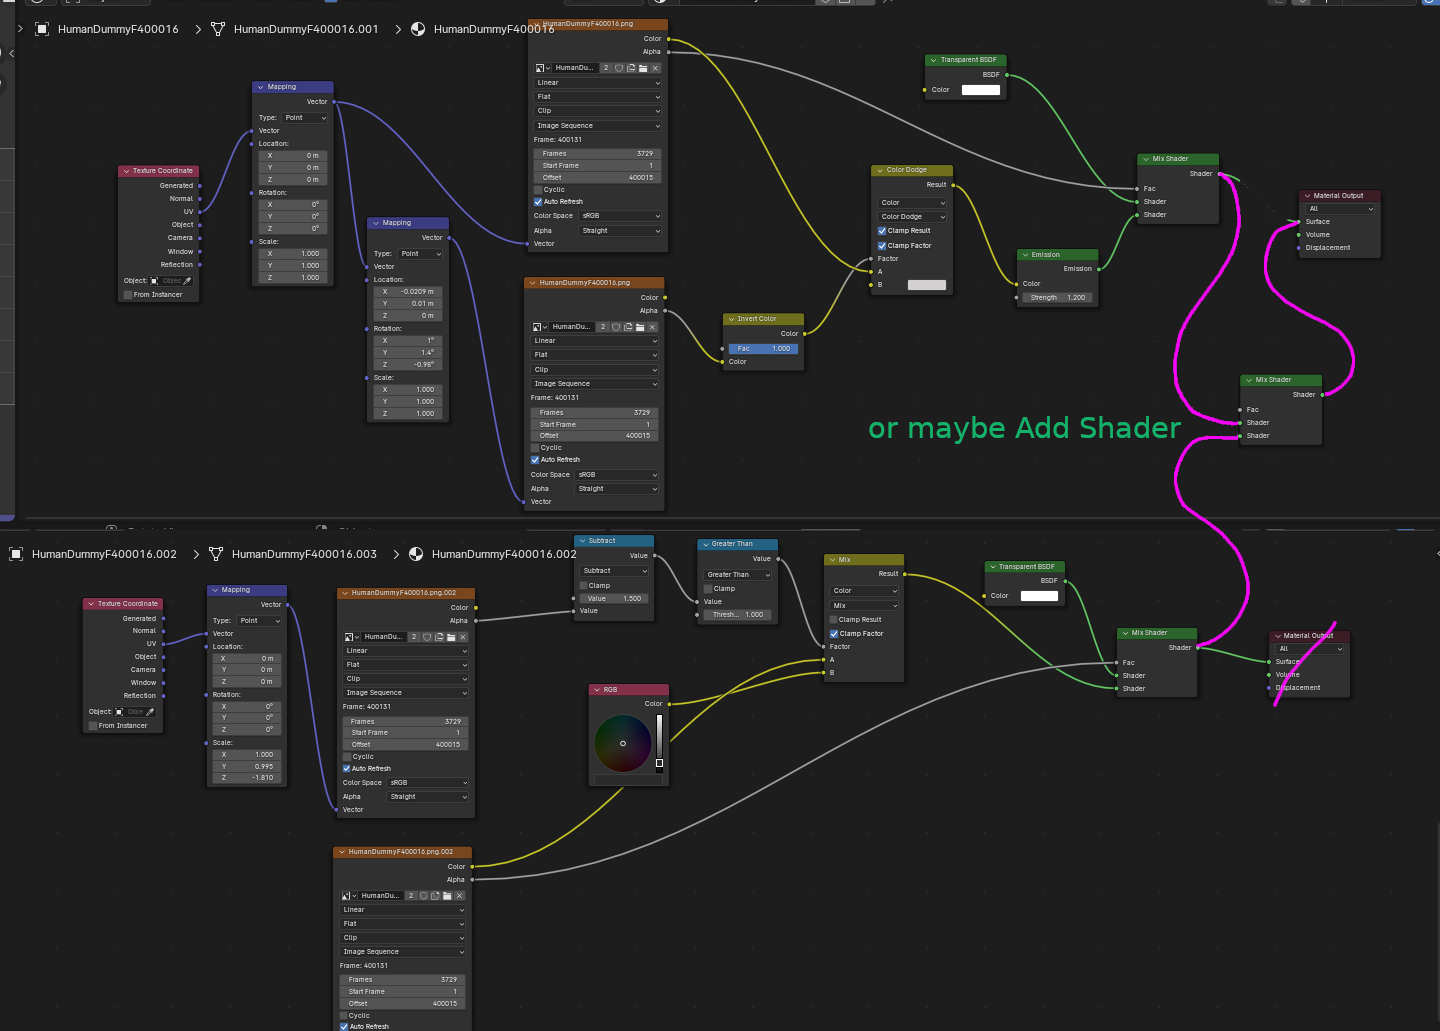Pick a hue on the RGB node color wheel
This screenshot has height=1031, width=1440.
(622, 743)
